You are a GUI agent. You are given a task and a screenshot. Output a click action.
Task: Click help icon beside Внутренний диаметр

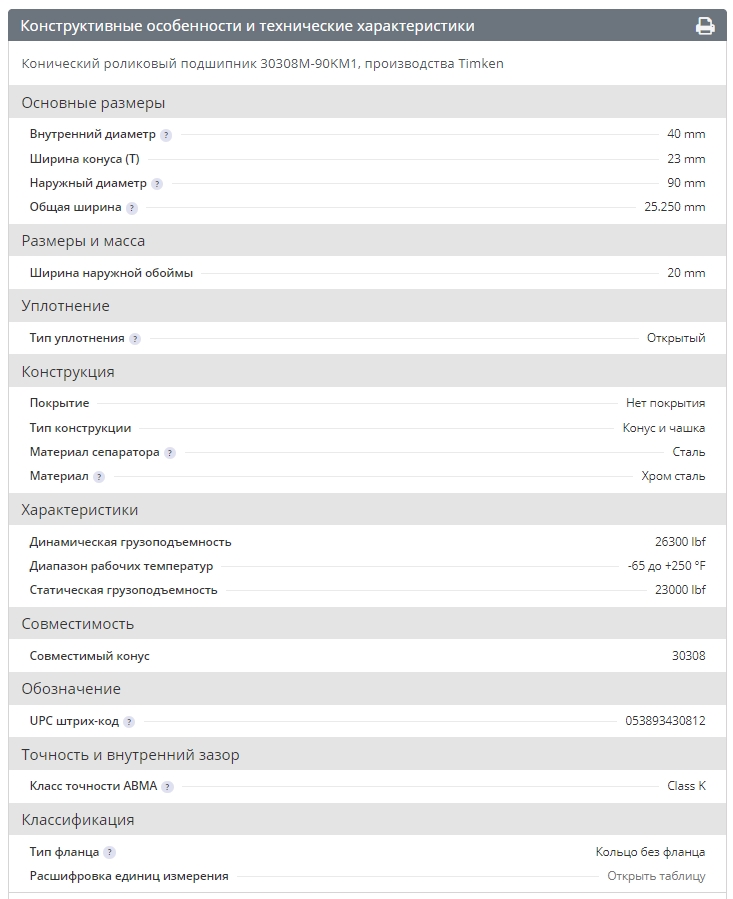[166, 135]
